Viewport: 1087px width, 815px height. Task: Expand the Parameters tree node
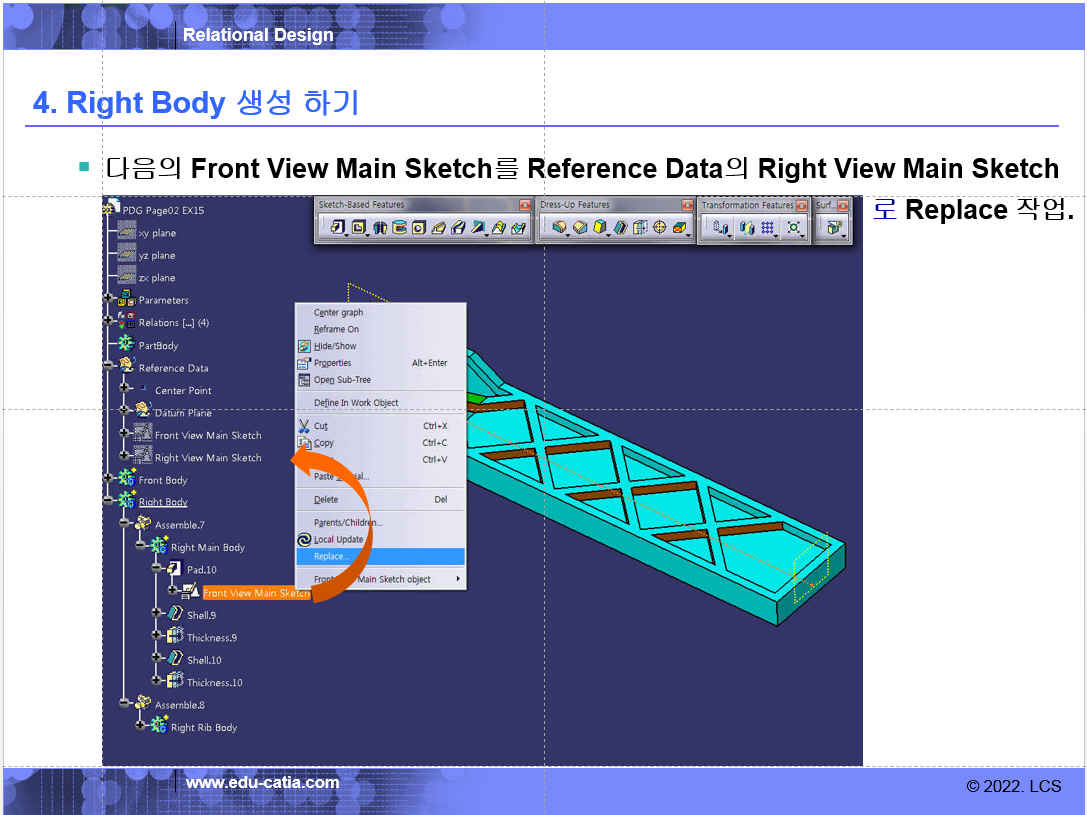(108, 299)
